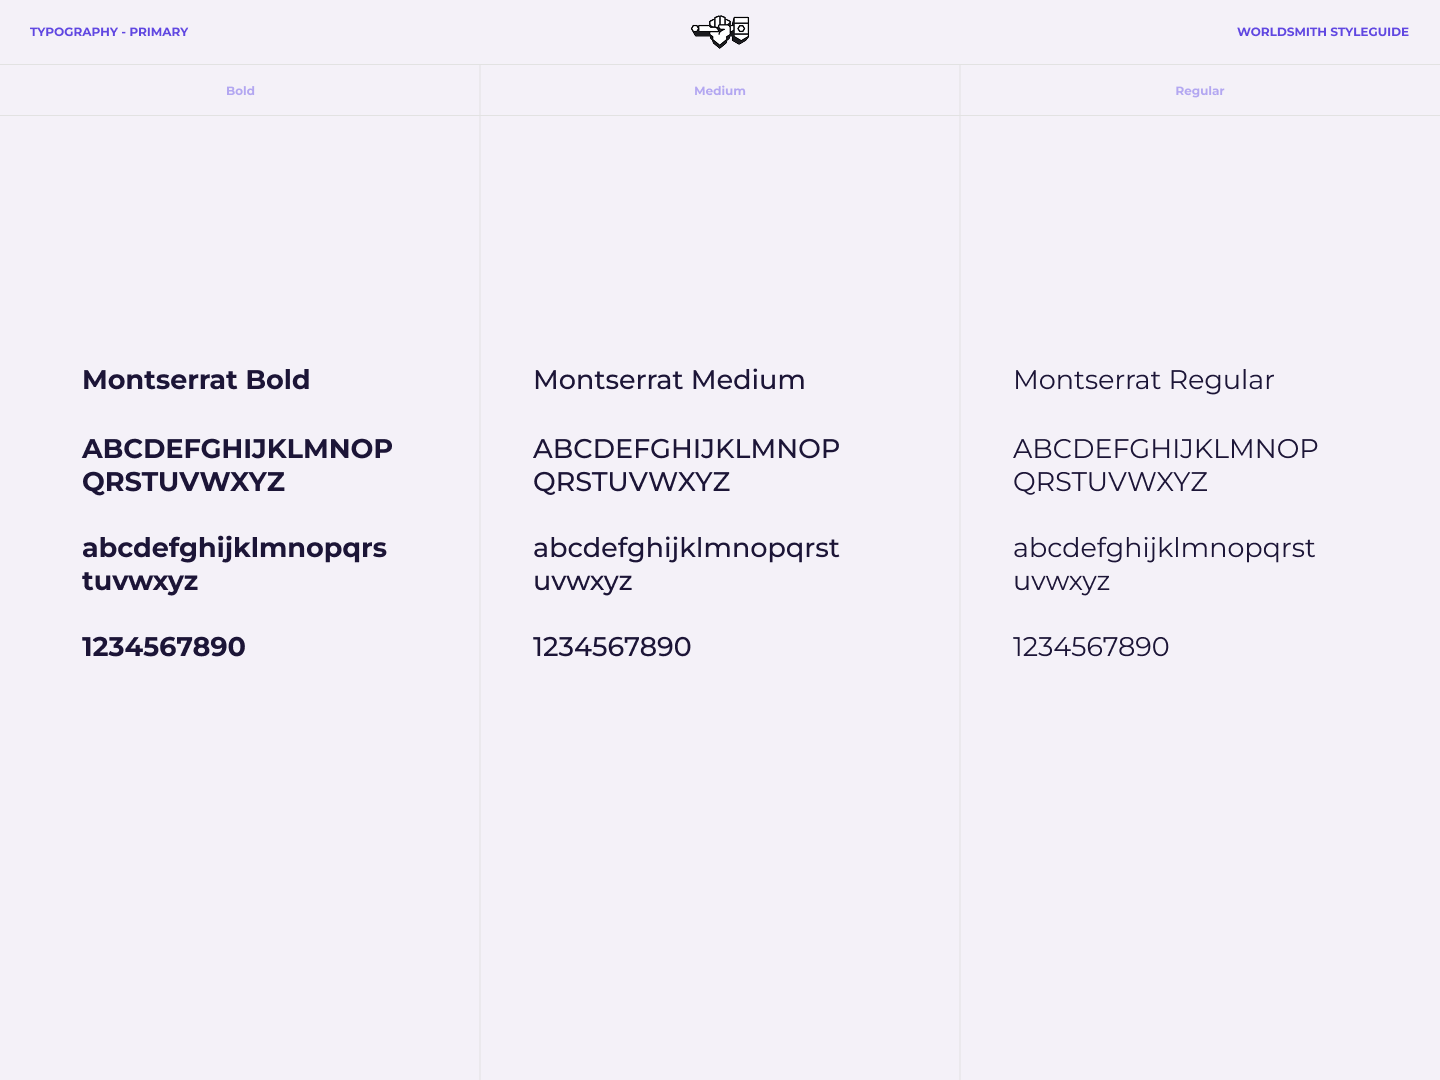This screenshot has width=1440, height=1080.
Task: Select the Bold column heading
Action: (x=240, y=91)
